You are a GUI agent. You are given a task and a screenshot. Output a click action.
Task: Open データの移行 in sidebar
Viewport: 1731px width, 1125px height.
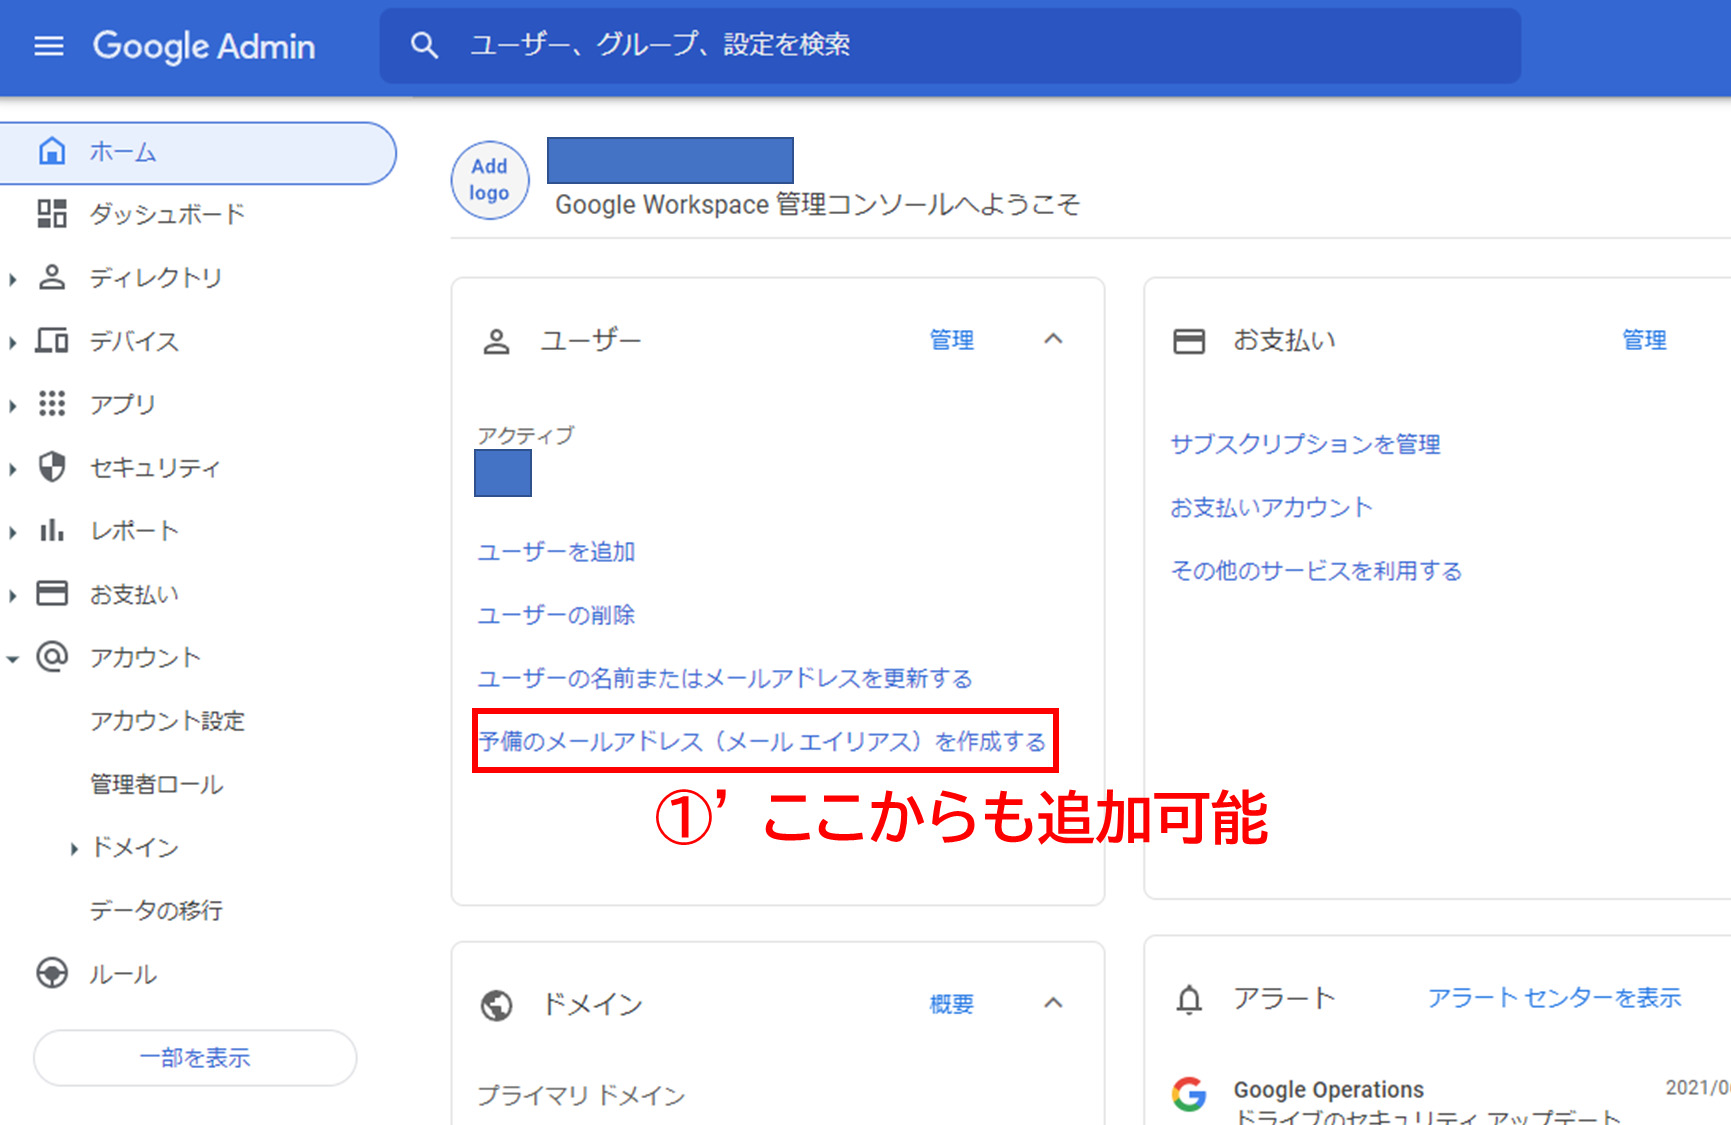(156, 911)
